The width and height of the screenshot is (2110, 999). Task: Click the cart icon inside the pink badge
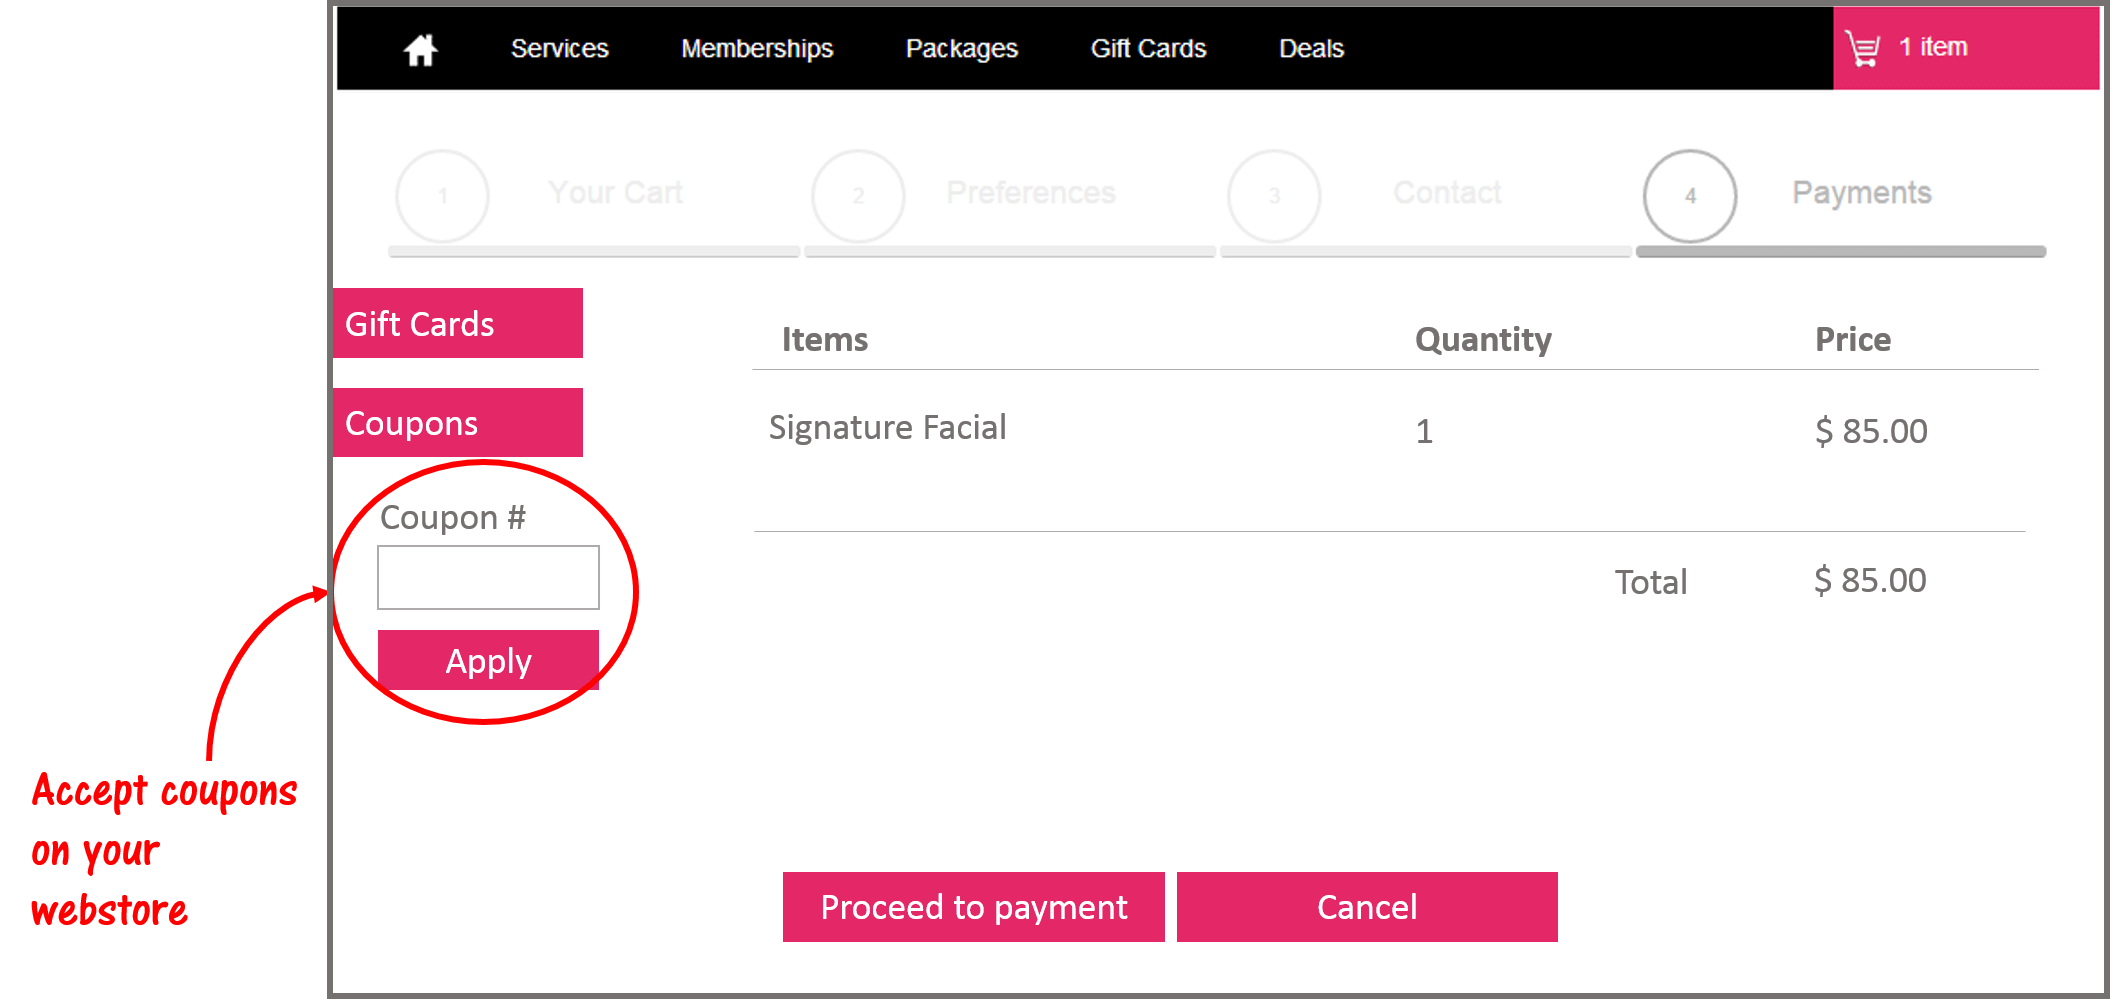pyautogui.click(x=1862, y=46)
